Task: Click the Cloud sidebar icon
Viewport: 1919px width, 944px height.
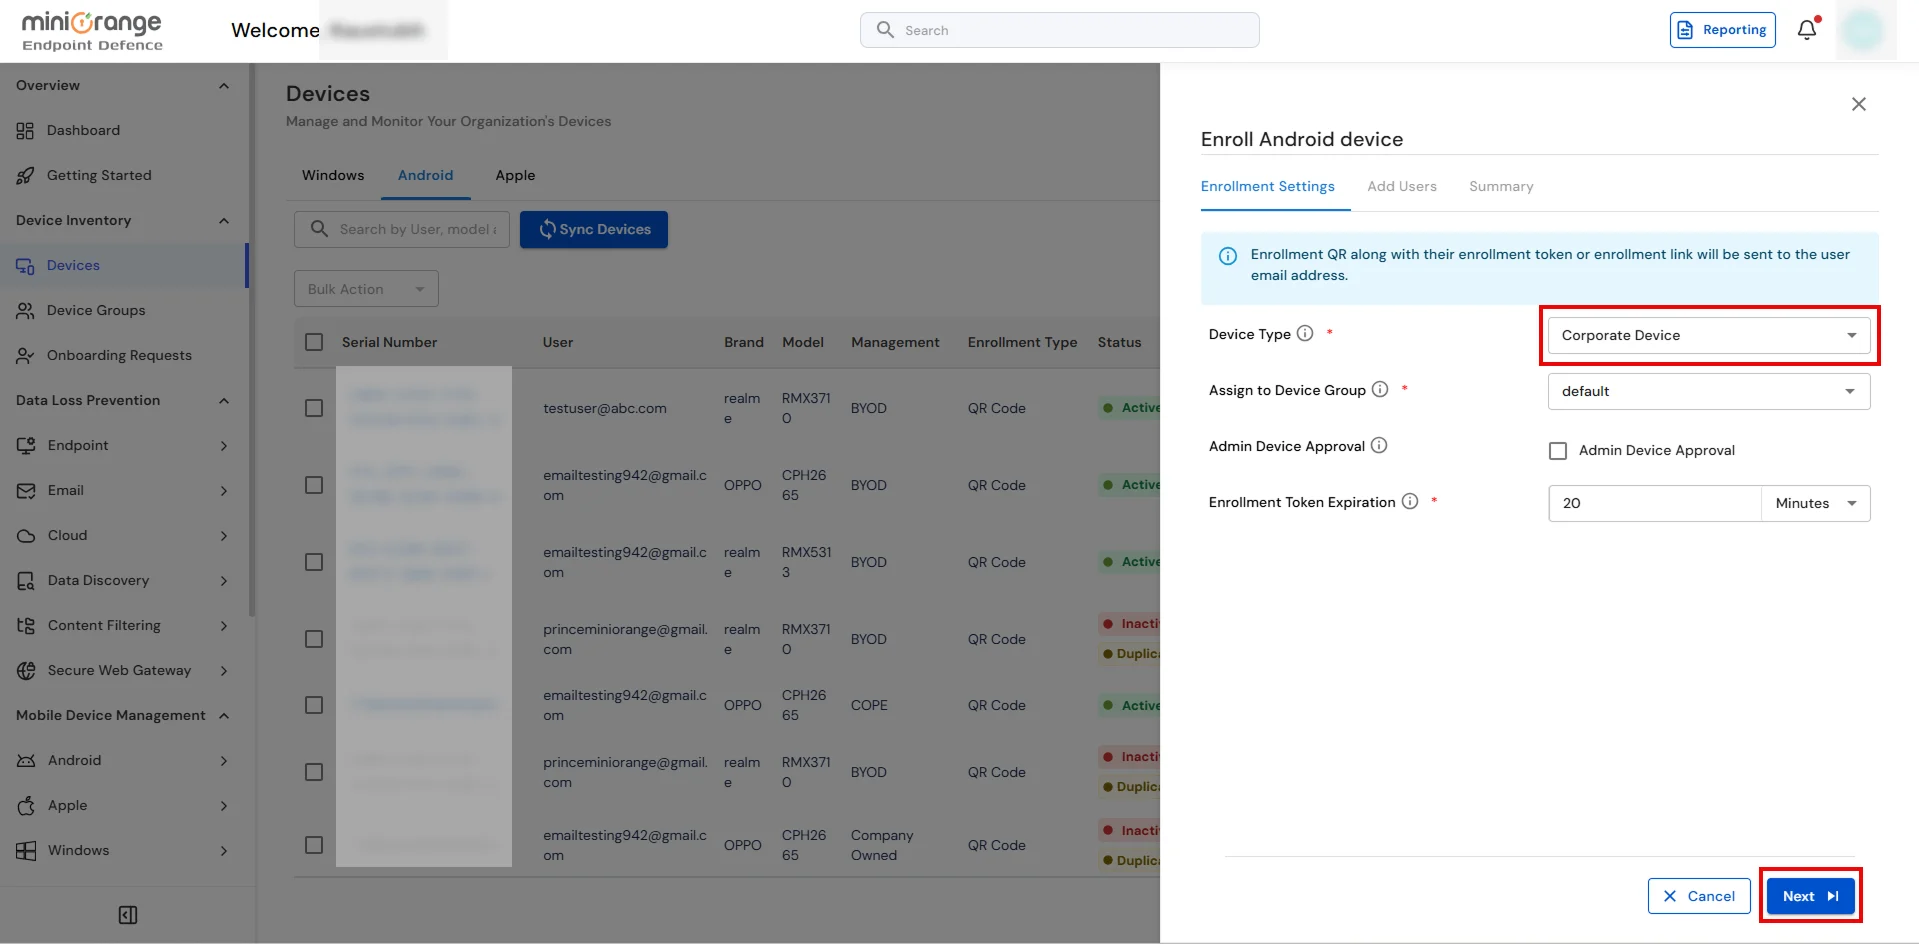Action: tap(26, 536)
